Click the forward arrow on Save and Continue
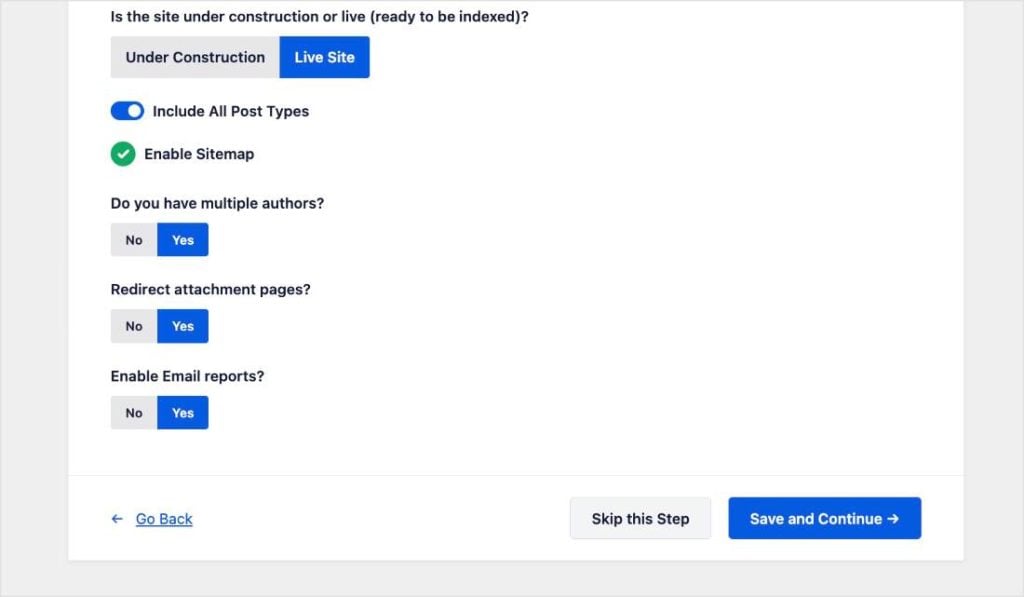 [x=895, y=518]
